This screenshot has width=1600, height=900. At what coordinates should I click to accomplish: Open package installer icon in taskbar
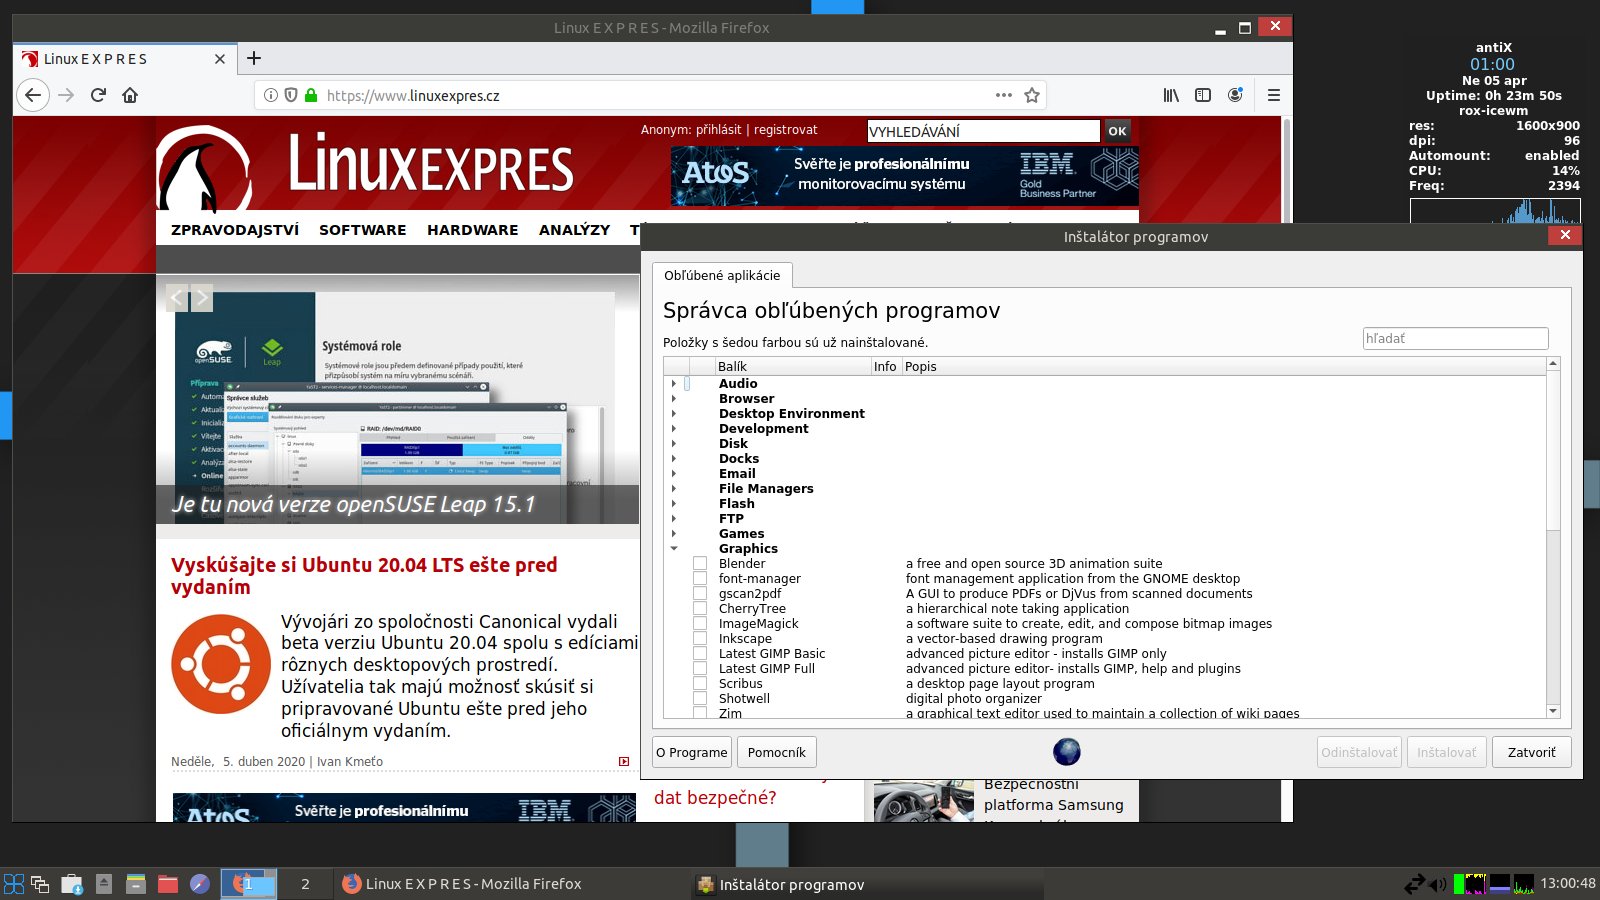[x=72, y=884]
